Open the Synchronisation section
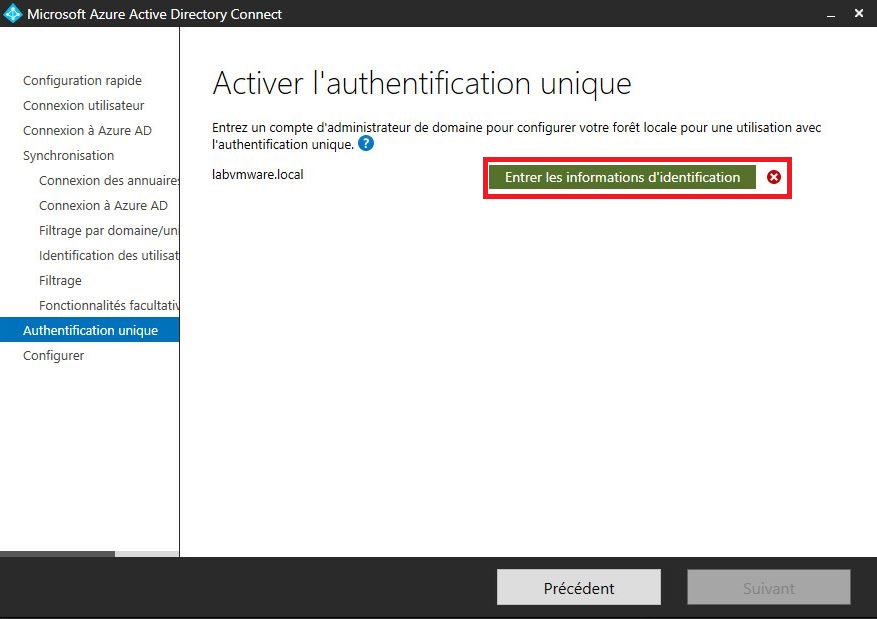The width and height of the screenshot is (877, 619). (68, 155)
